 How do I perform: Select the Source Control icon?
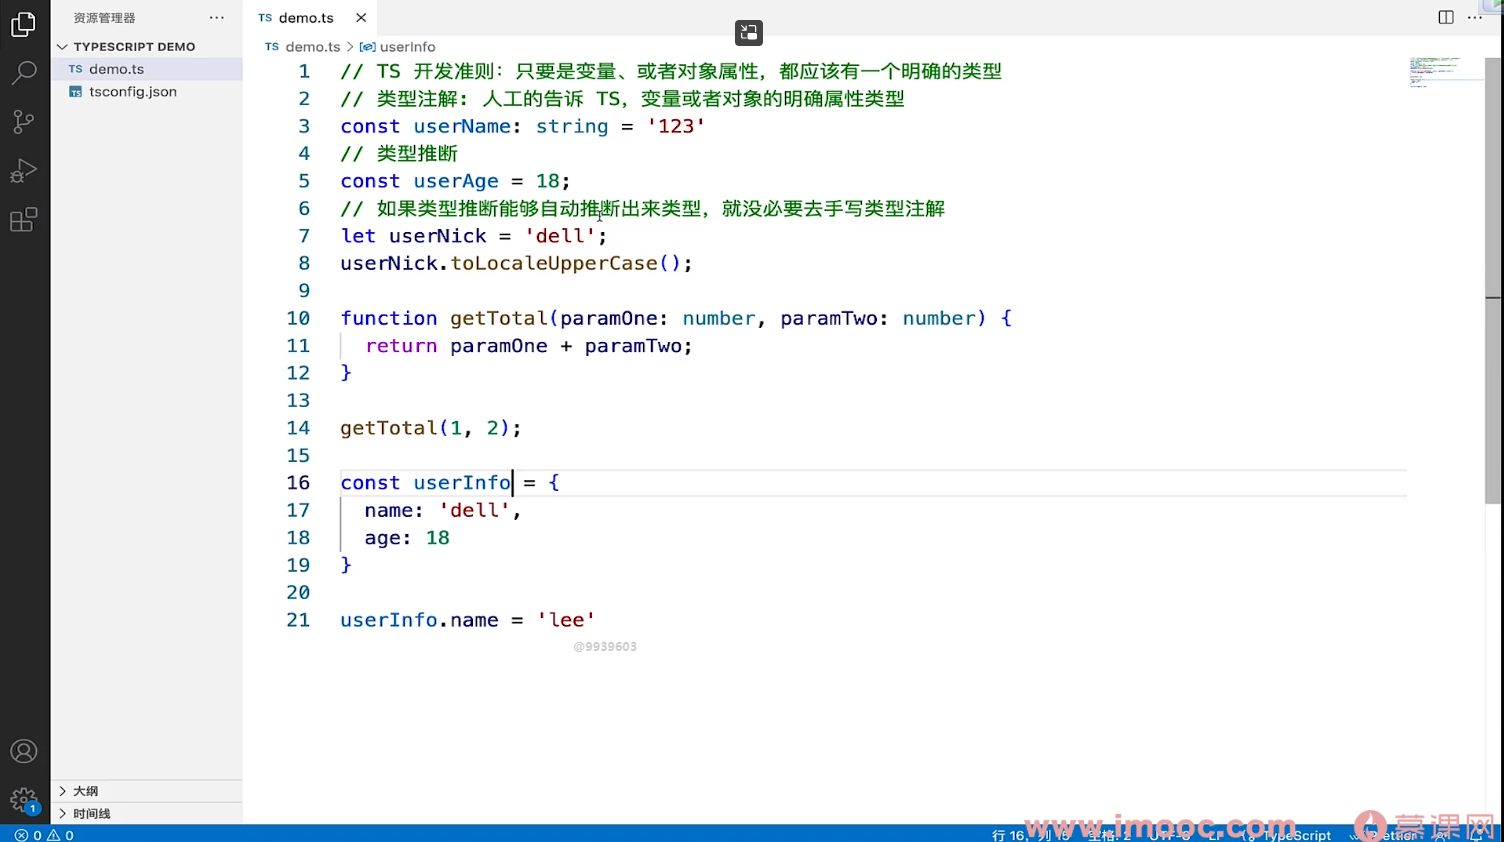coord(24,121)
